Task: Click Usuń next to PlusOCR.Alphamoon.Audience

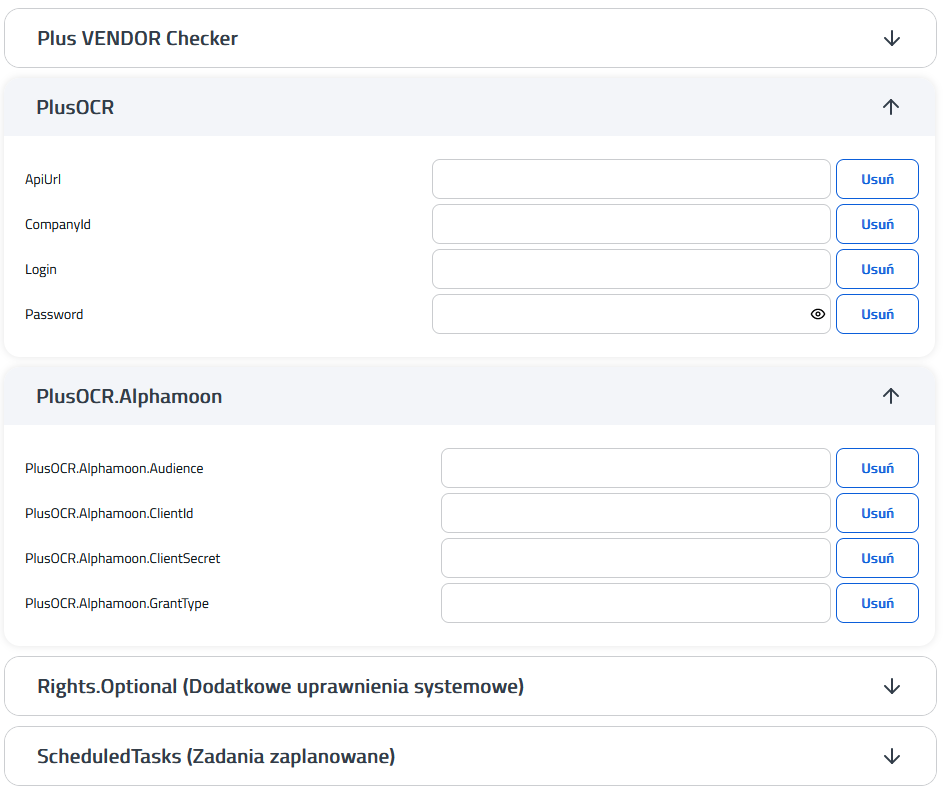Action: click(x=877, y=468)
